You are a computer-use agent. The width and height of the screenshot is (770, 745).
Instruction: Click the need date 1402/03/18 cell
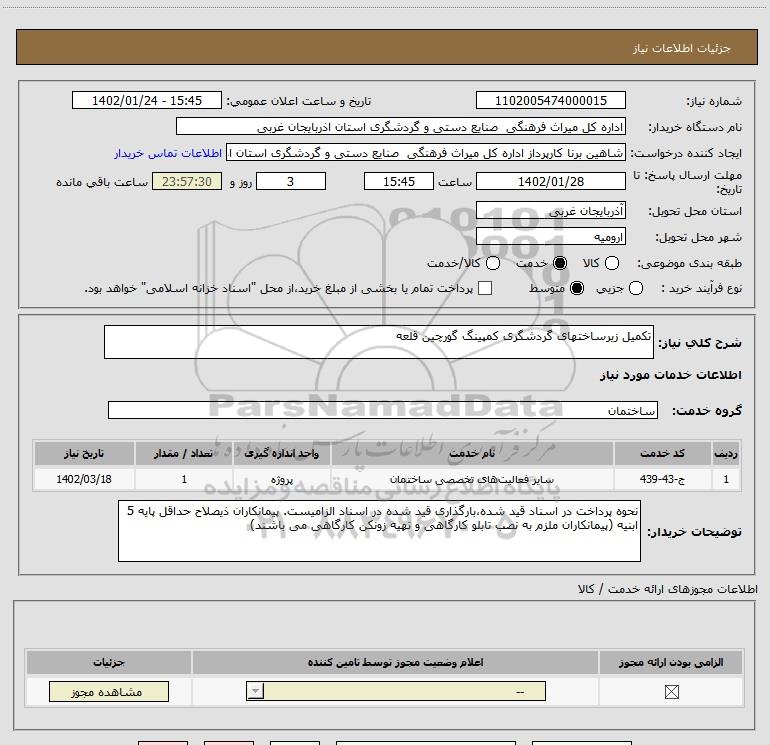point(84,479)
